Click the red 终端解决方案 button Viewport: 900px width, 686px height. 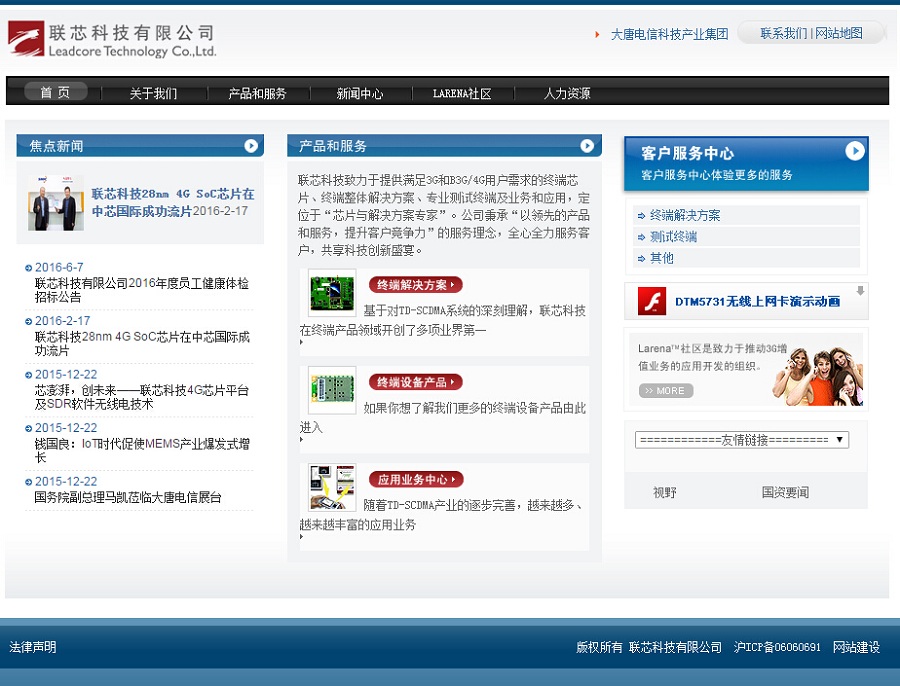point(416,285)
